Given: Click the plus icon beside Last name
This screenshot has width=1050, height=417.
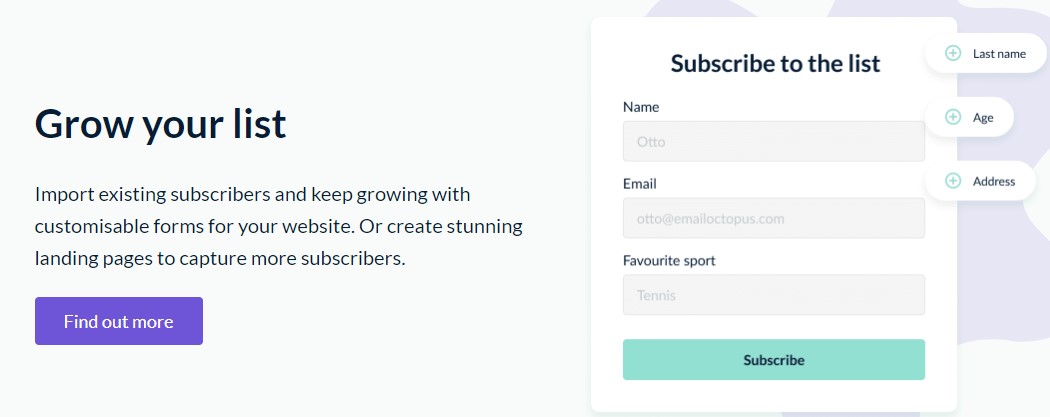Looking at the screenshot, I should (952, 54).
